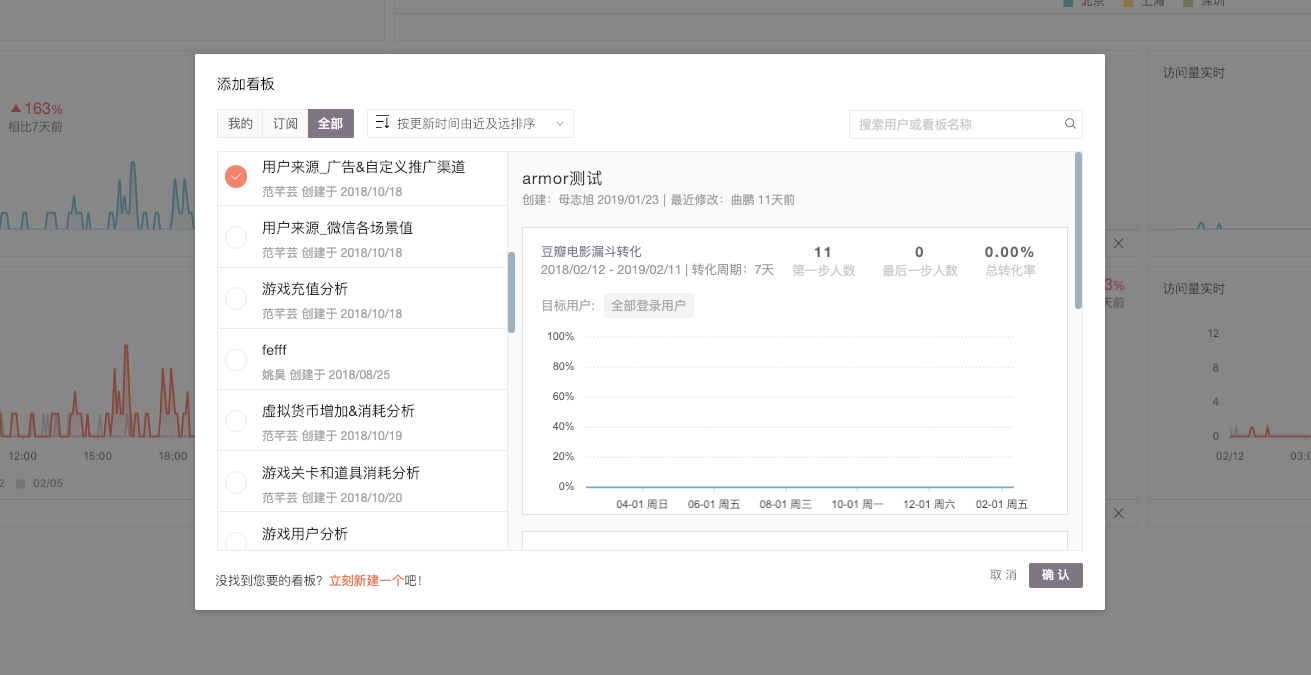Tick the circle beside 游戏充值分析
Screen dimensions: 1311x675
[x=236, y=299]
